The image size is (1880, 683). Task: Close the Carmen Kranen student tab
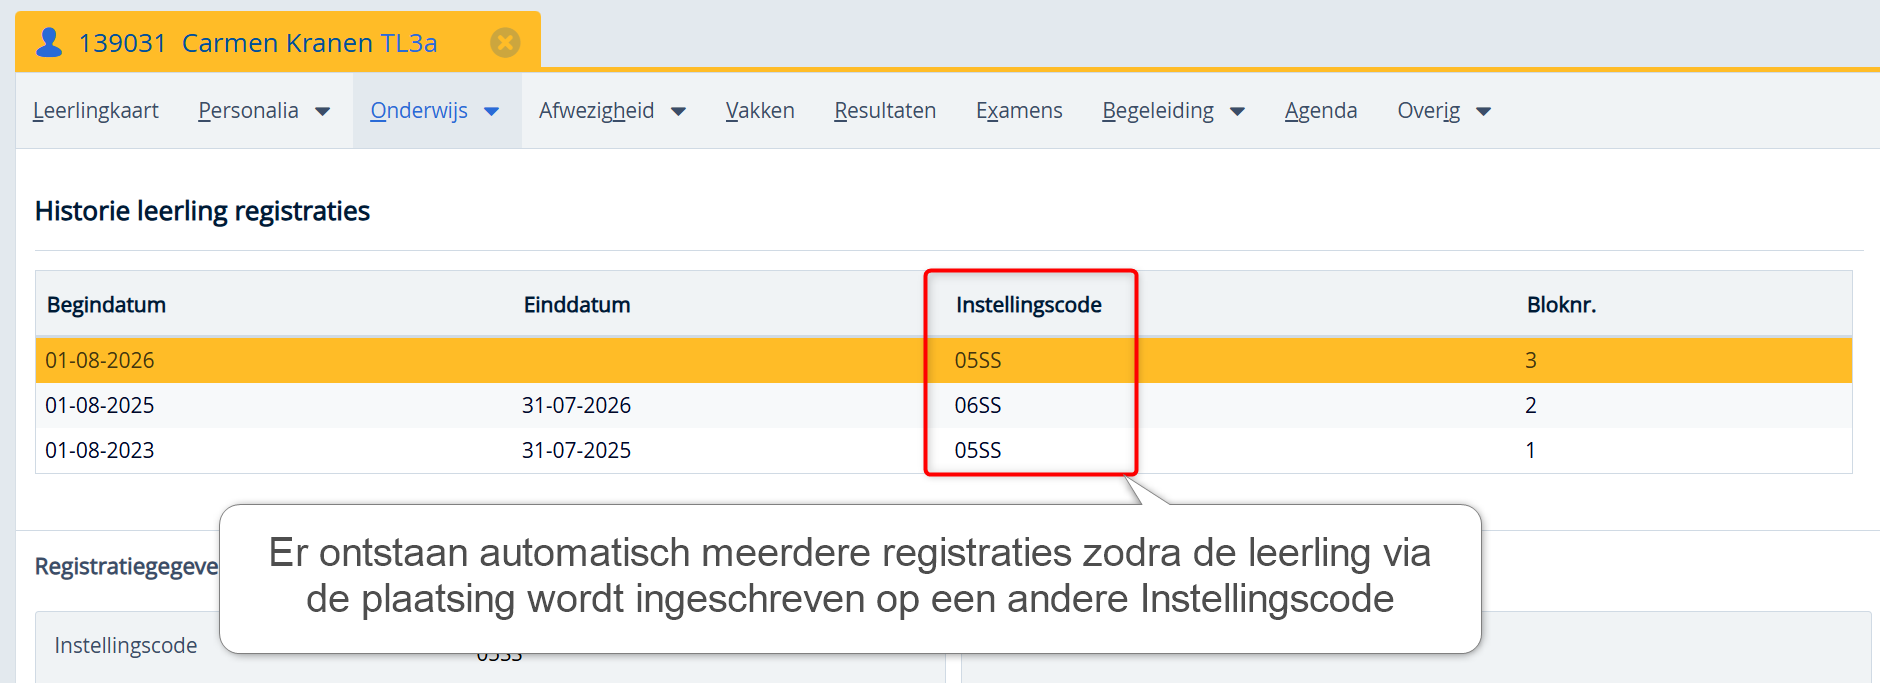coord(505,42)
